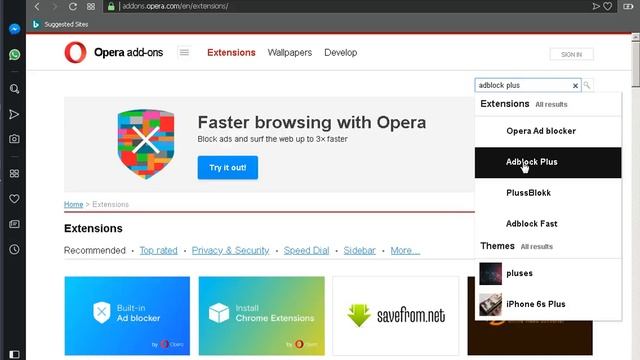Viewport: 640px width, 360px height.
Task: Open History clock icon in sidebar
Action: (x=14, y=249)
